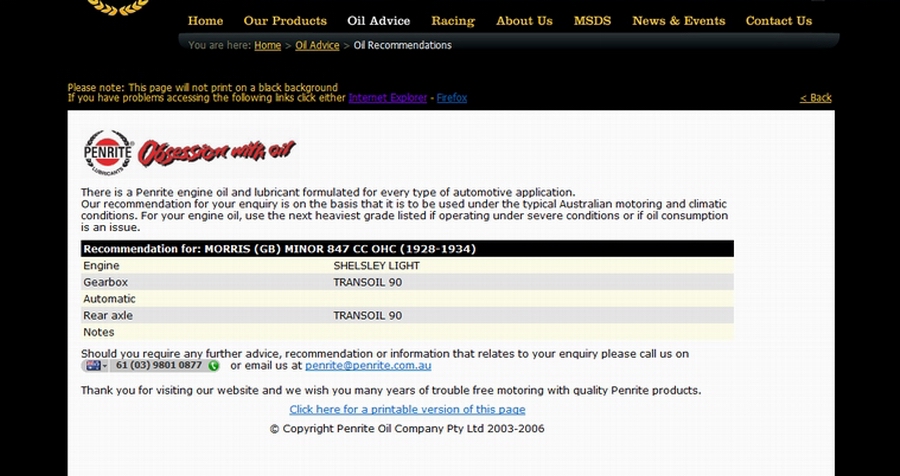Click the golden laurel site logo
The image size is (900, 476).
118,6
